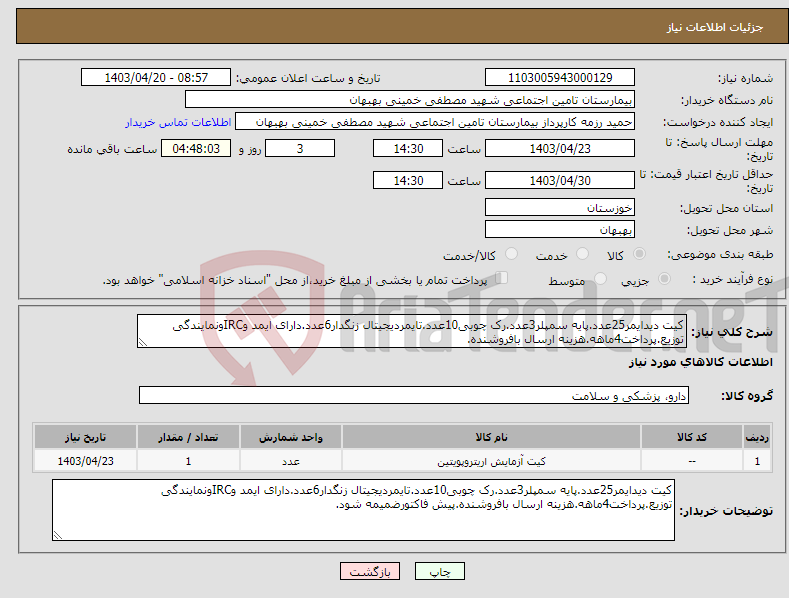Click the resize handle of general description box
Image resolution: width=789 pixels, height=598 pixels.
click(143, 342)
